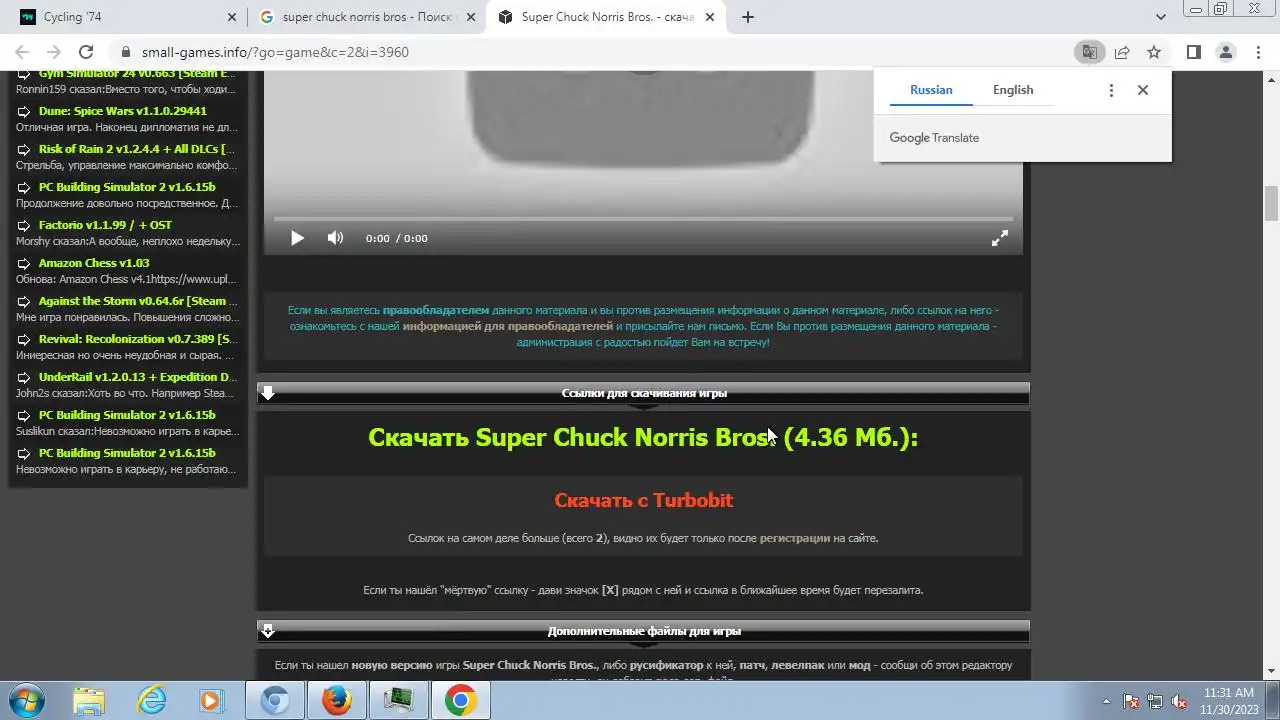
Task: Click the video progress bar
Action: [x=643, y=218]
